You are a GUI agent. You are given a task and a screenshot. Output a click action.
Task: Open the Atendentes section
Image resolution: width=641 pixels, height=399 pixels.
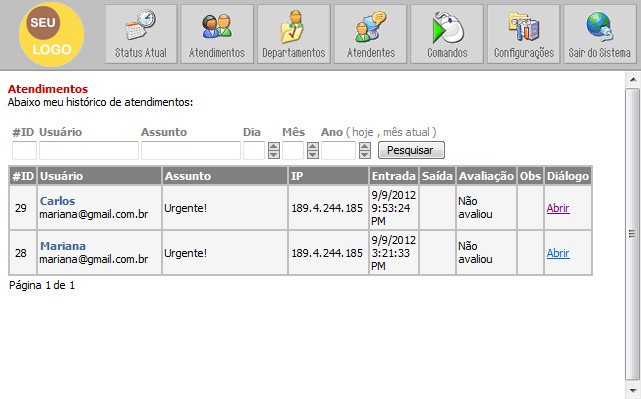(x=370, y=34)
